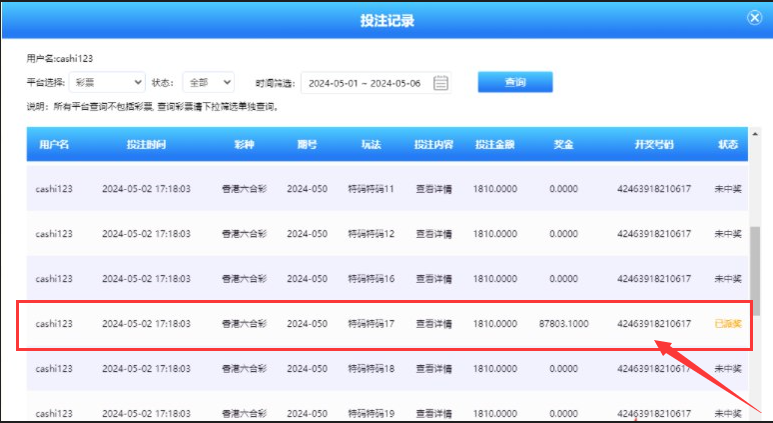Click the 投注时间 column header
Image resolution: width=773 pixels, height=423 pixels.
pos(146,145)
